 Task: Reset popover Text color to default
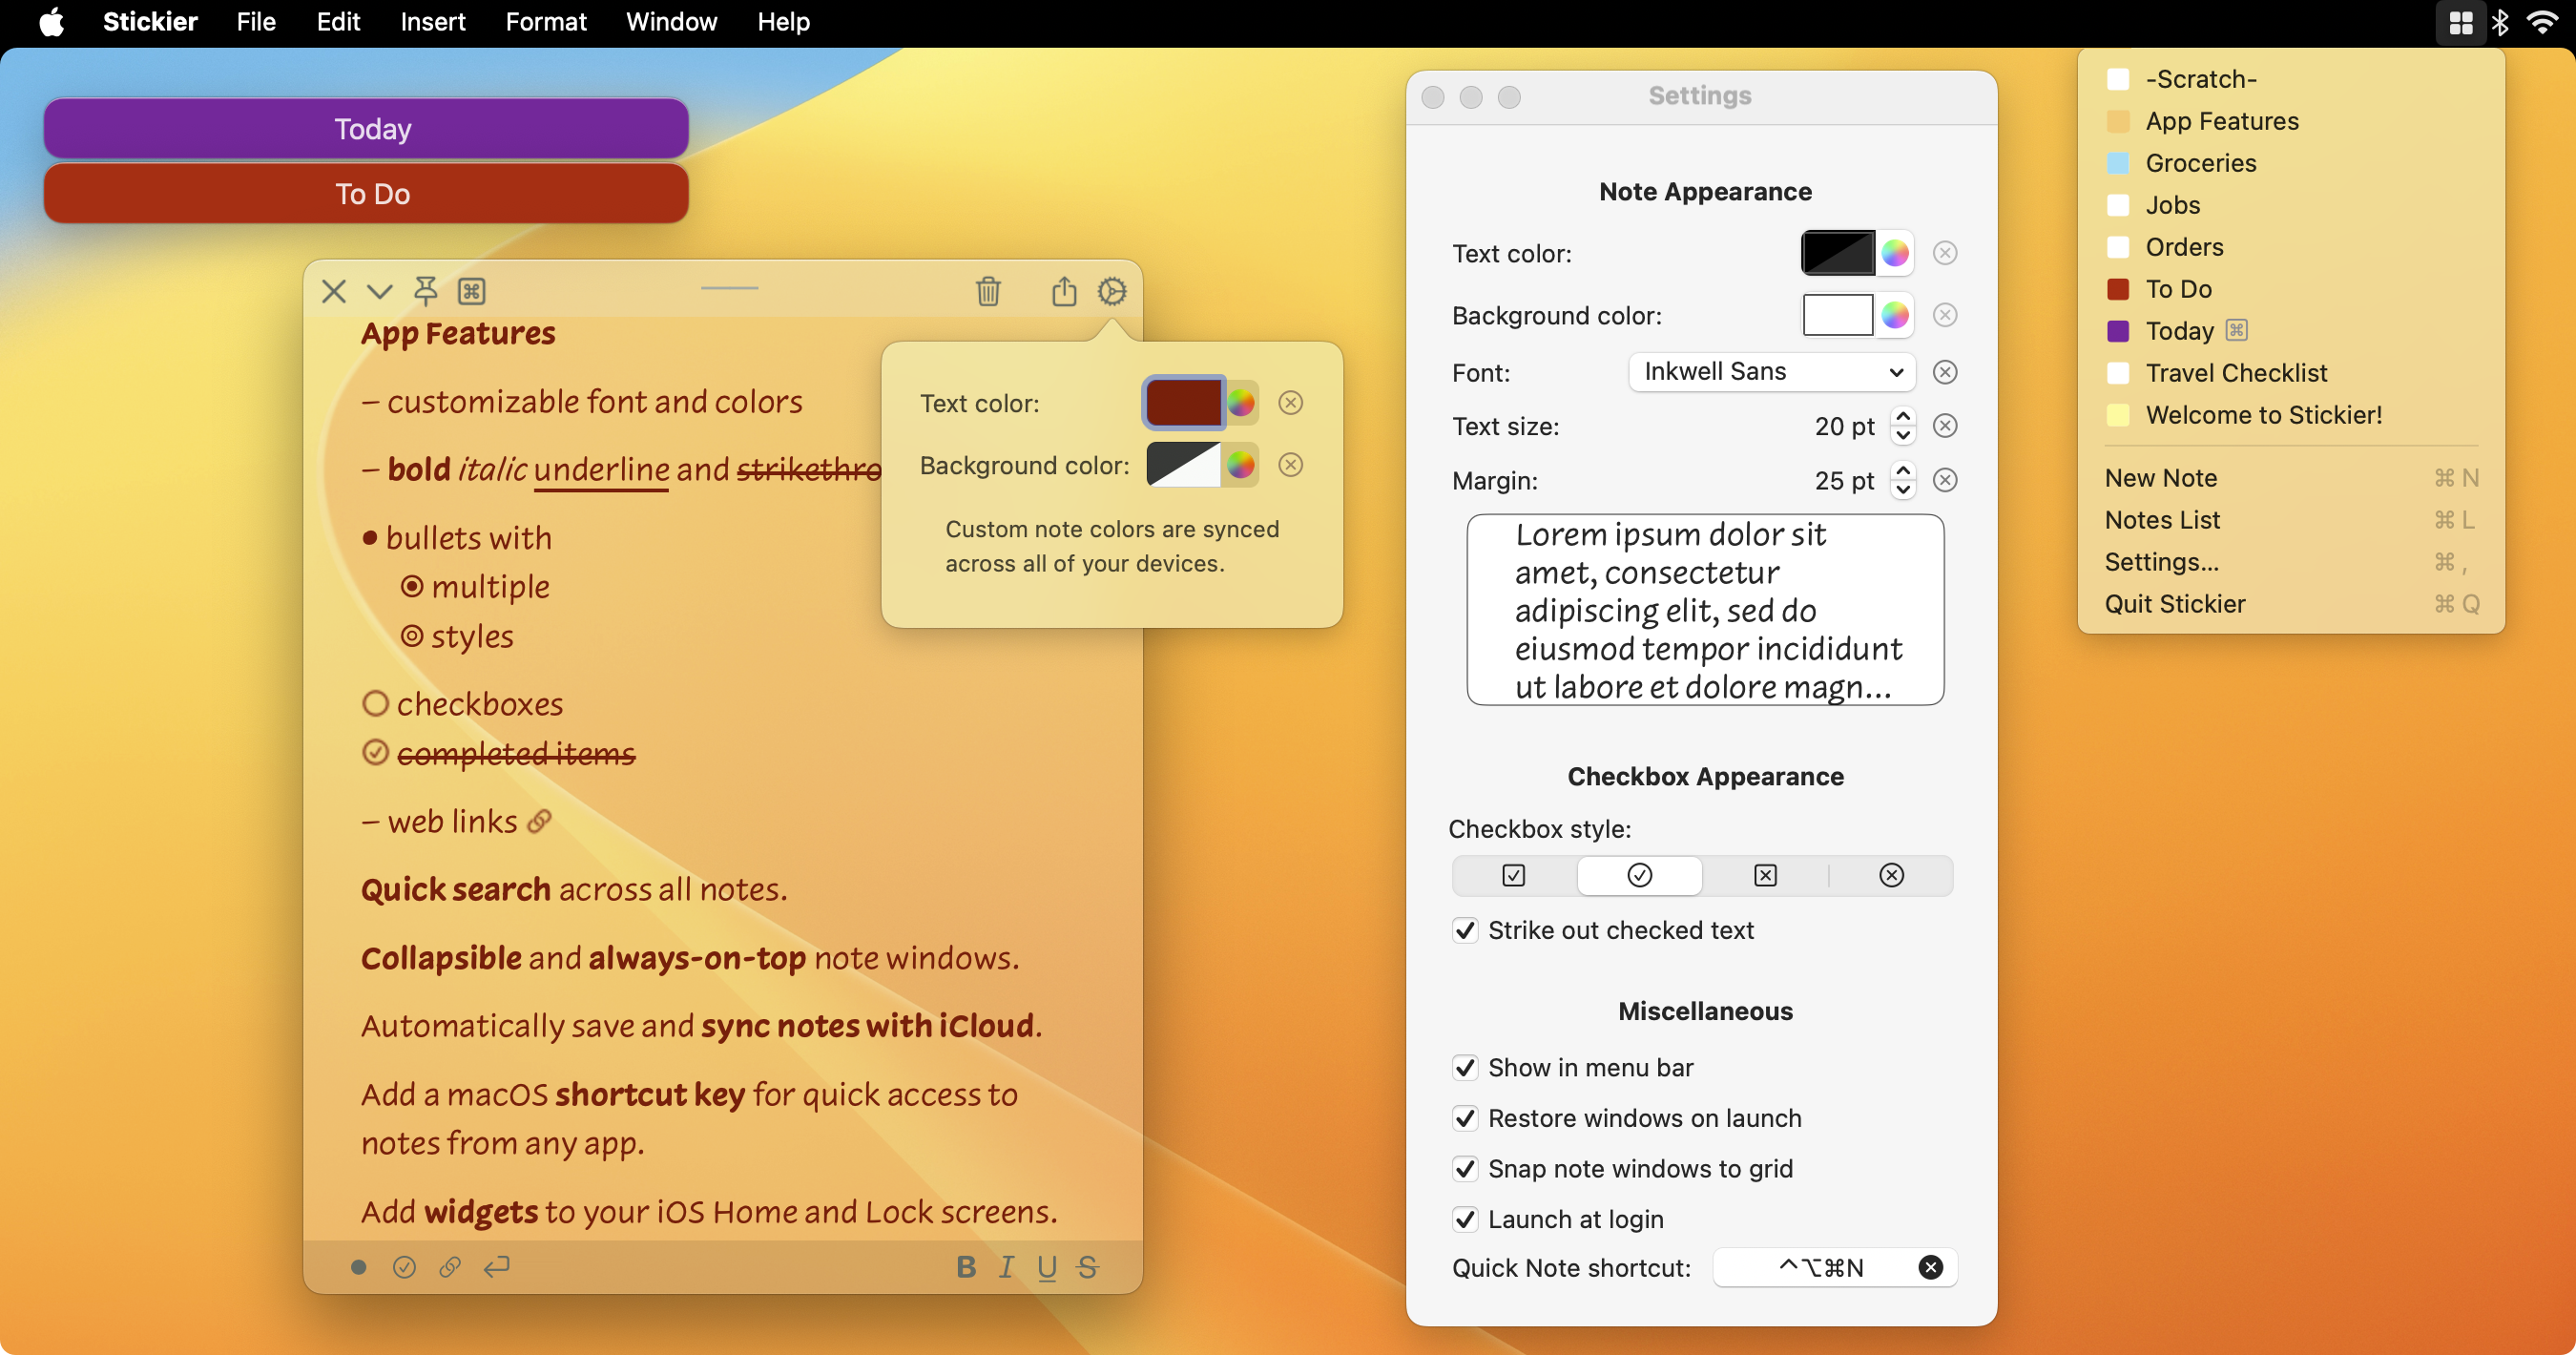tap(1291, 402)
